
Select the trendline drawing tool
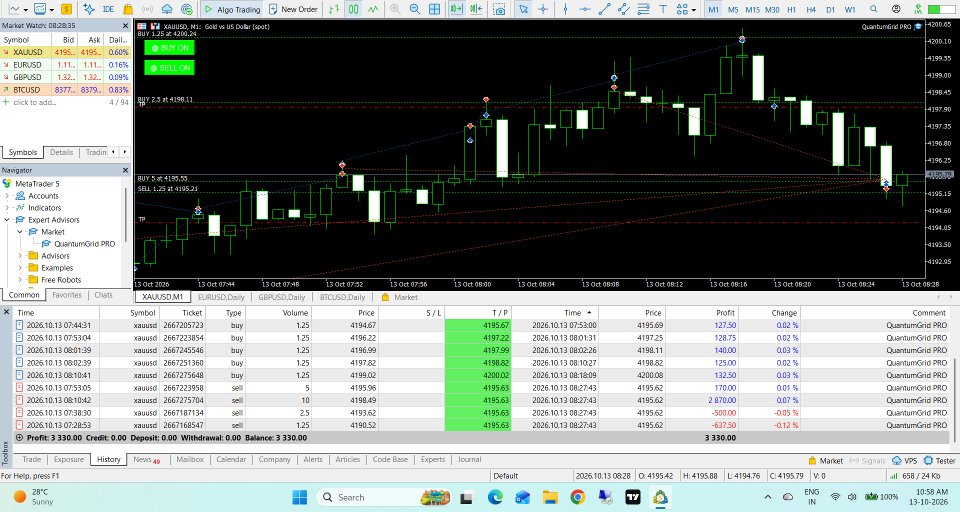[x=604, y=9]
